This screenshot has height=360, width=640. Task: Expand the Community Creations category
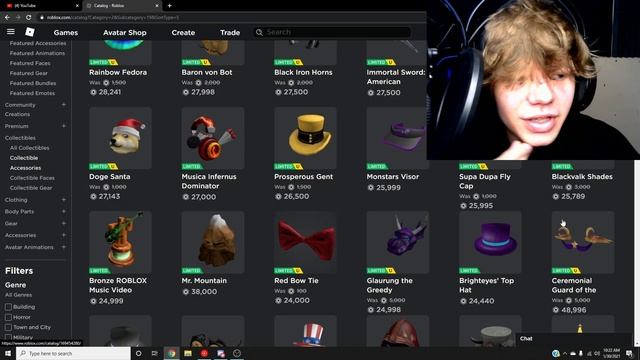pyautogui.click(x=64, y=105)
